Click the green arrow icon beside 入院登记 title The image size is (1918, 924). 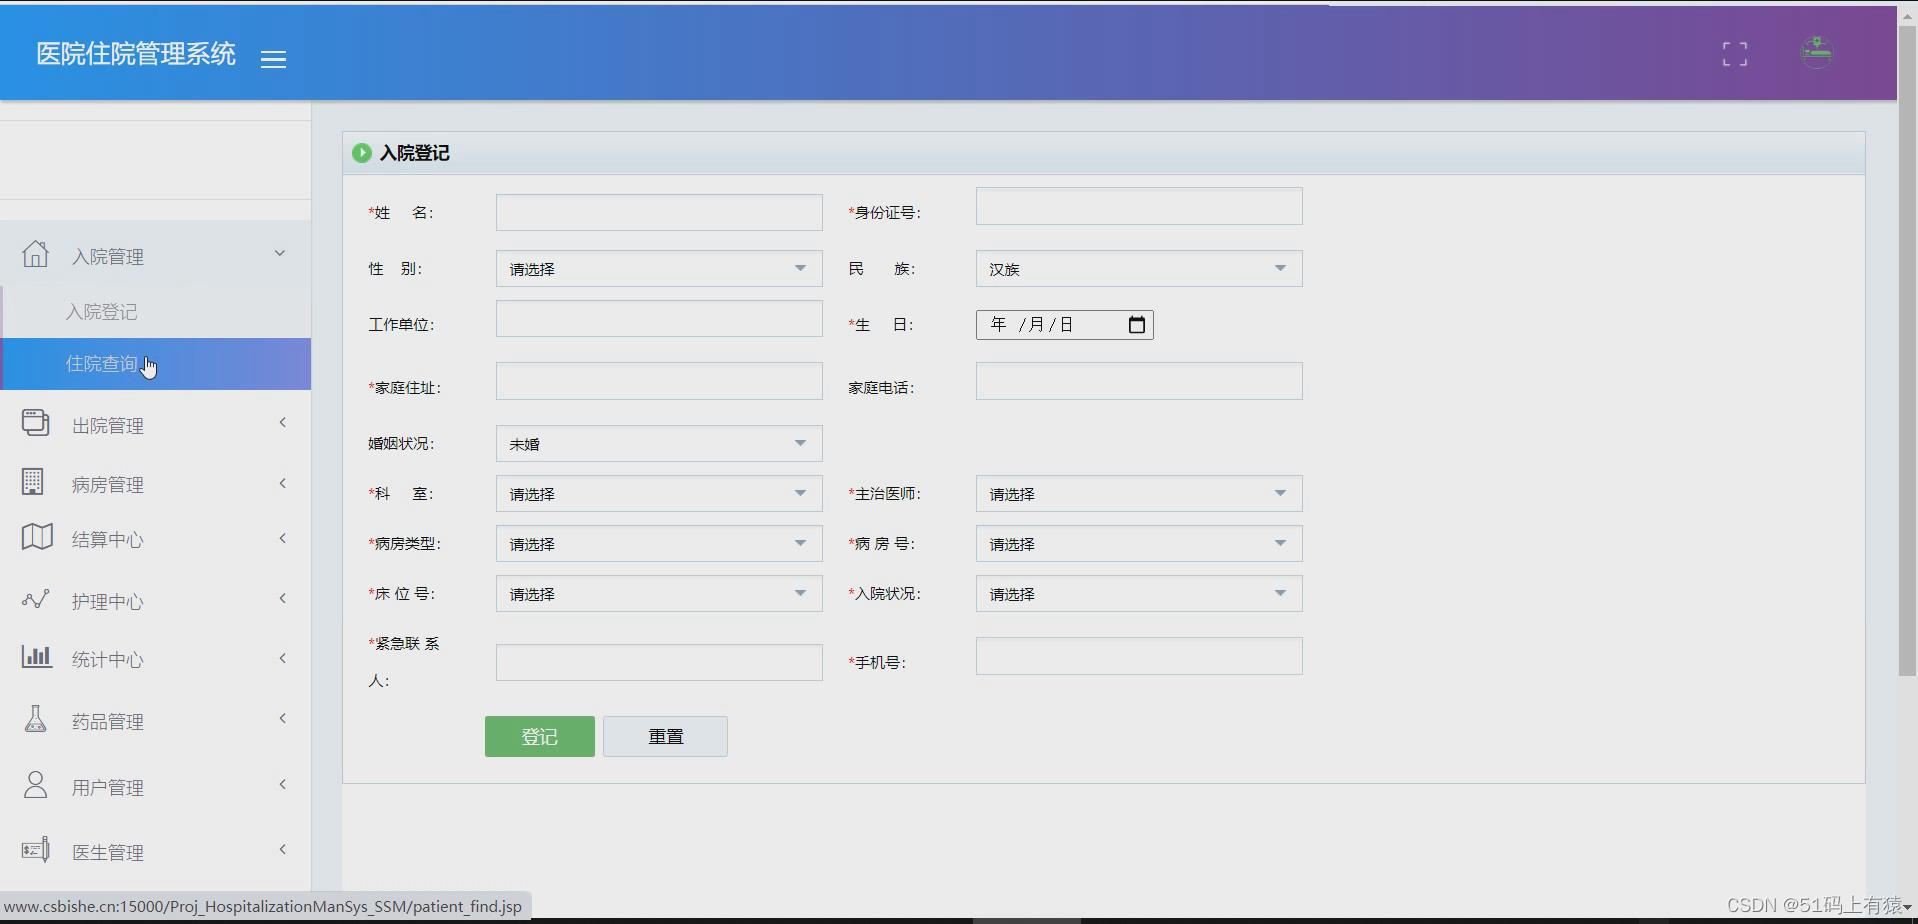(361, 153)
